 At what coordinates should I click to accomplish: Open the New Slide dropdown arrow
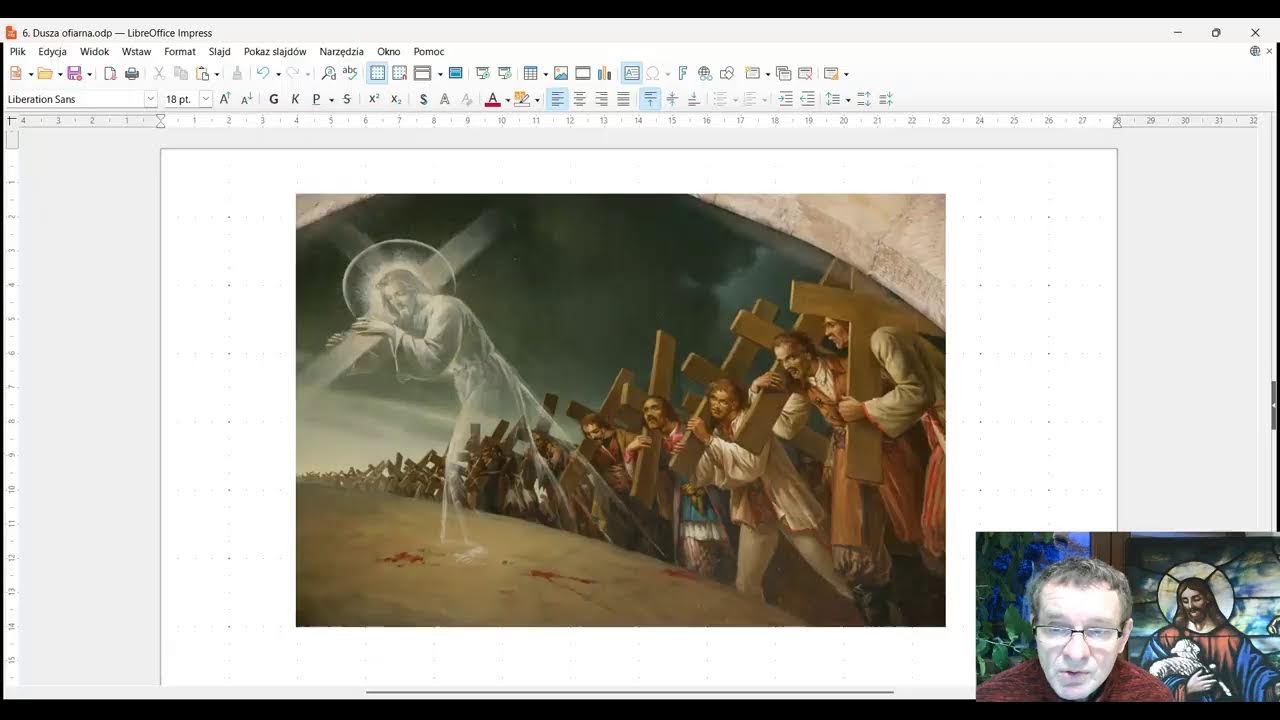pos(767,74)
